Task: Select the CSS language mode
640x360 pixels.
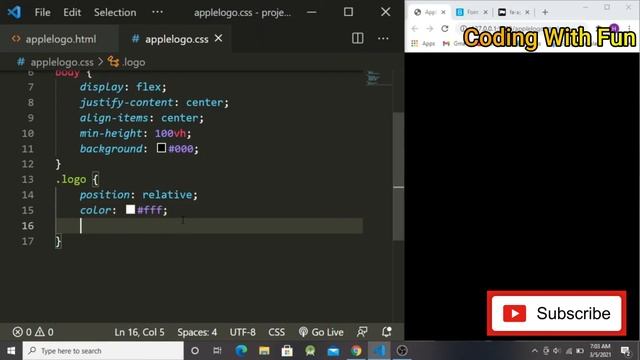Action: click(276, 332)
